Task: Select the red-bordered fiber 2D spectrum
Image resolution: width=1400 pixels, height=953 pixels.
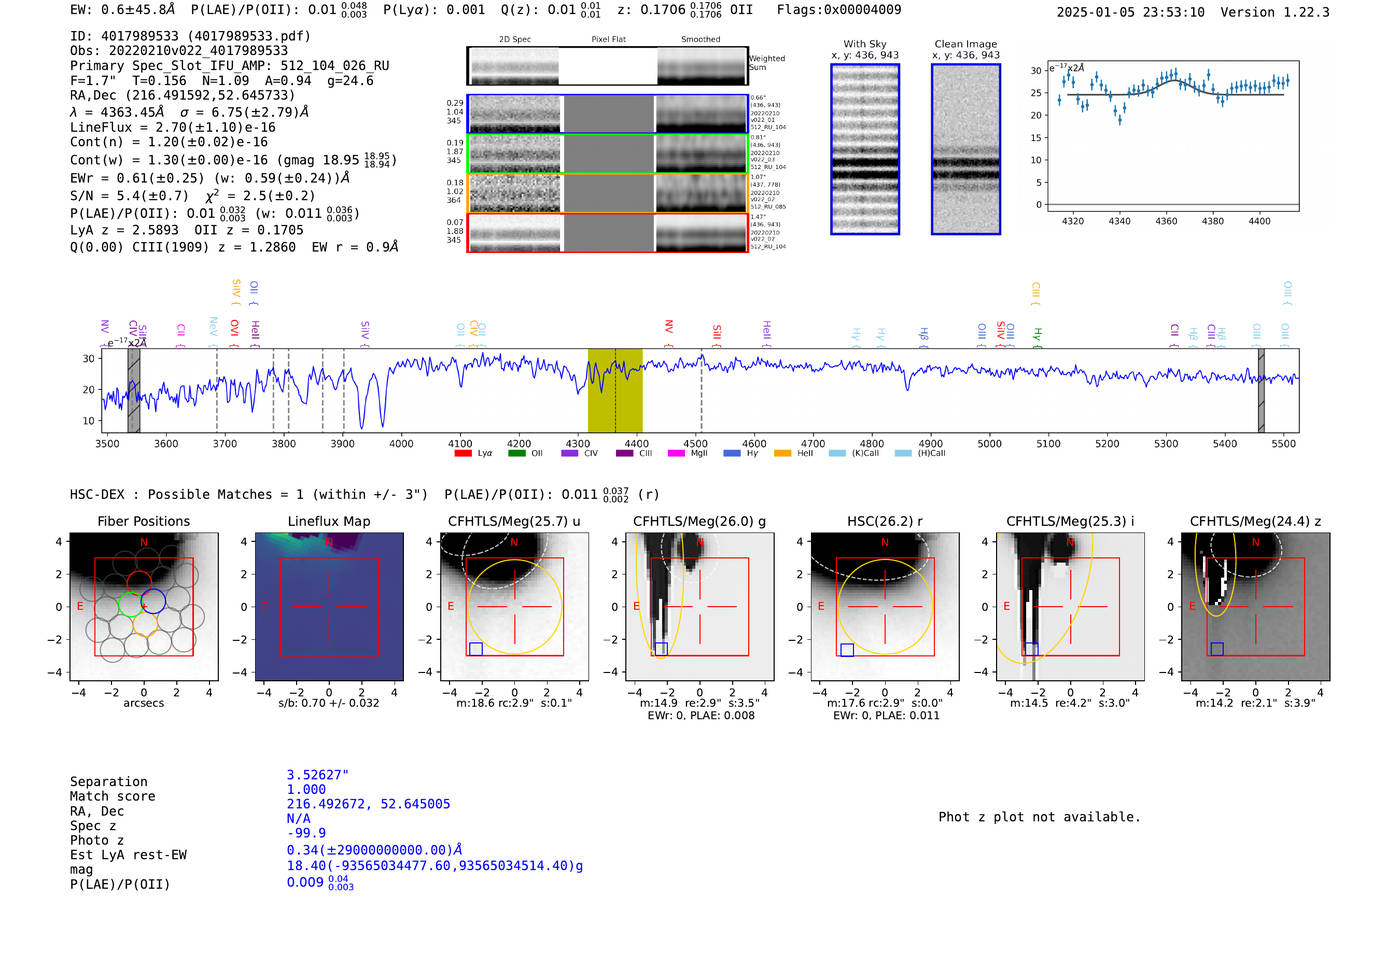Action: point(607,233)
